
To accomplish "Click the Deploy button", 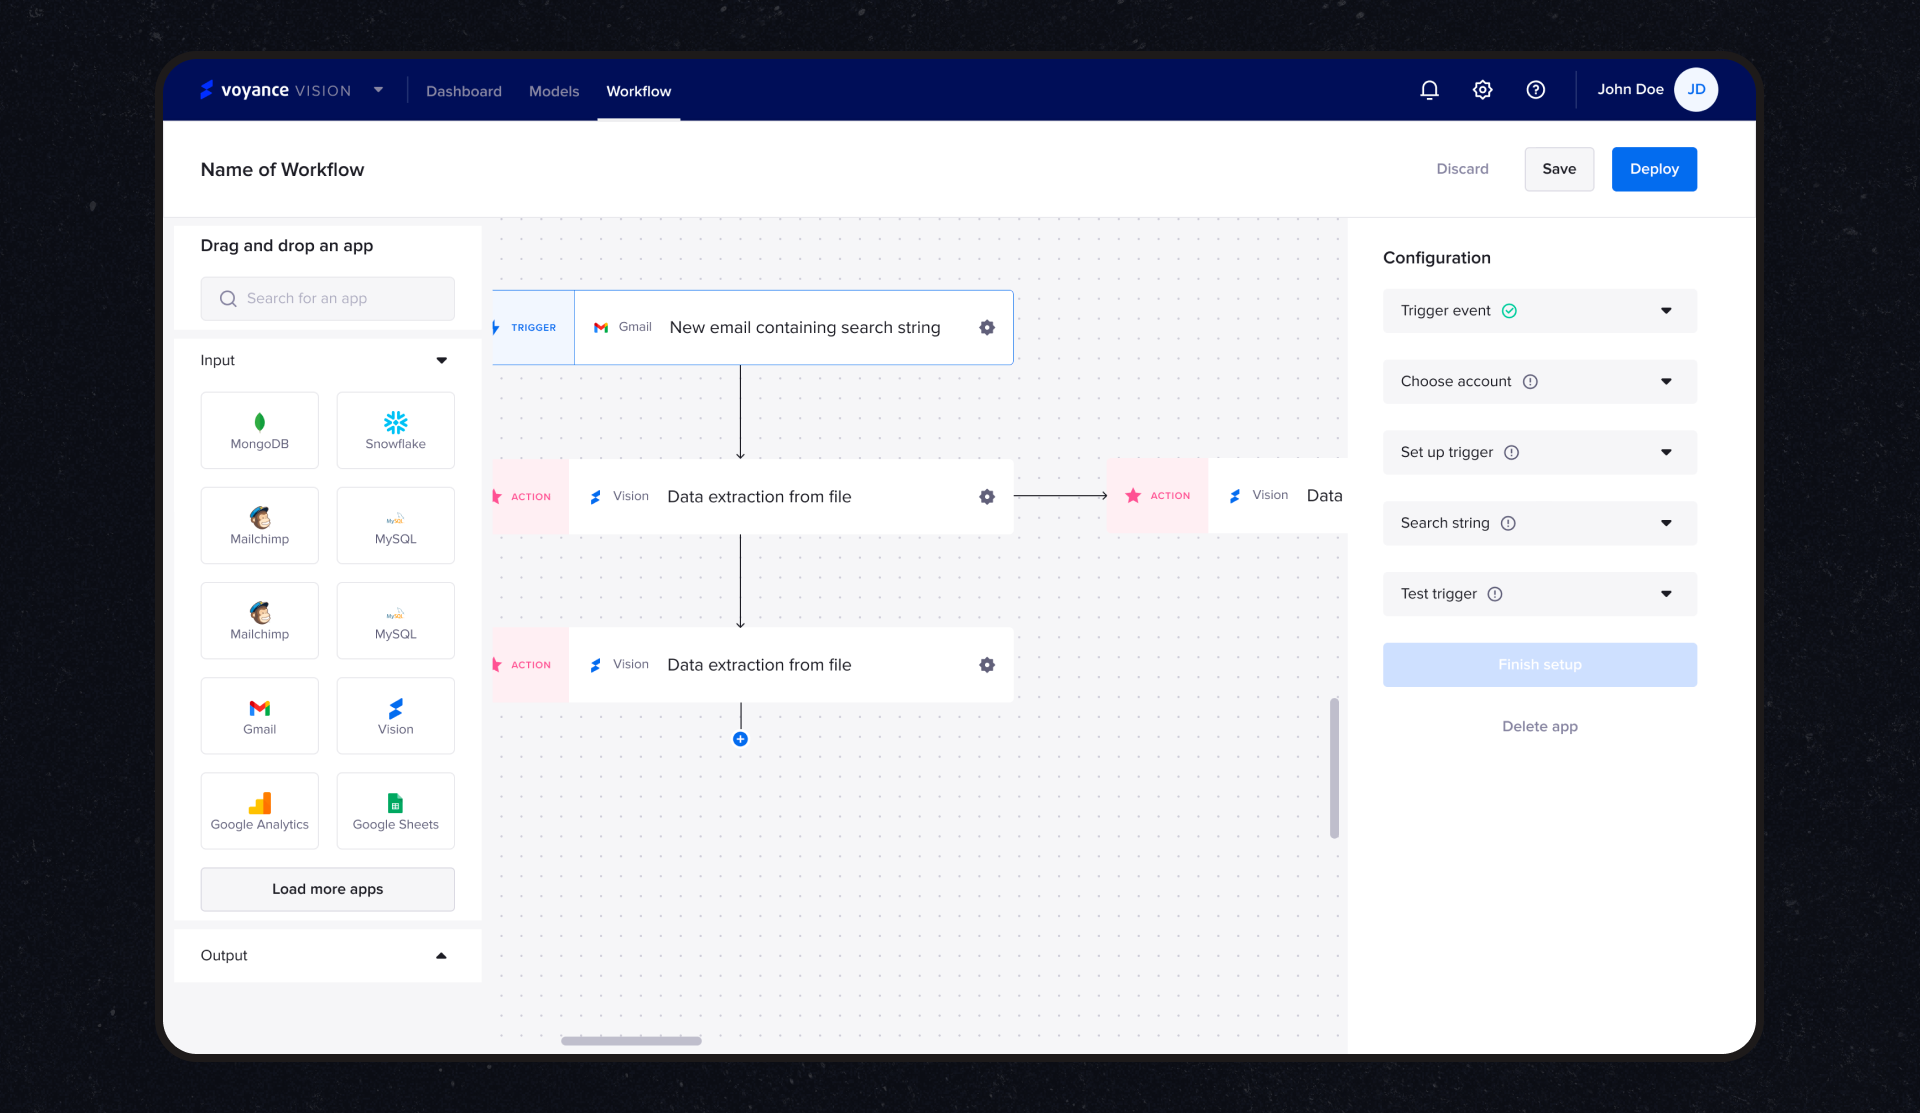I will click(x=1653, y=169).
